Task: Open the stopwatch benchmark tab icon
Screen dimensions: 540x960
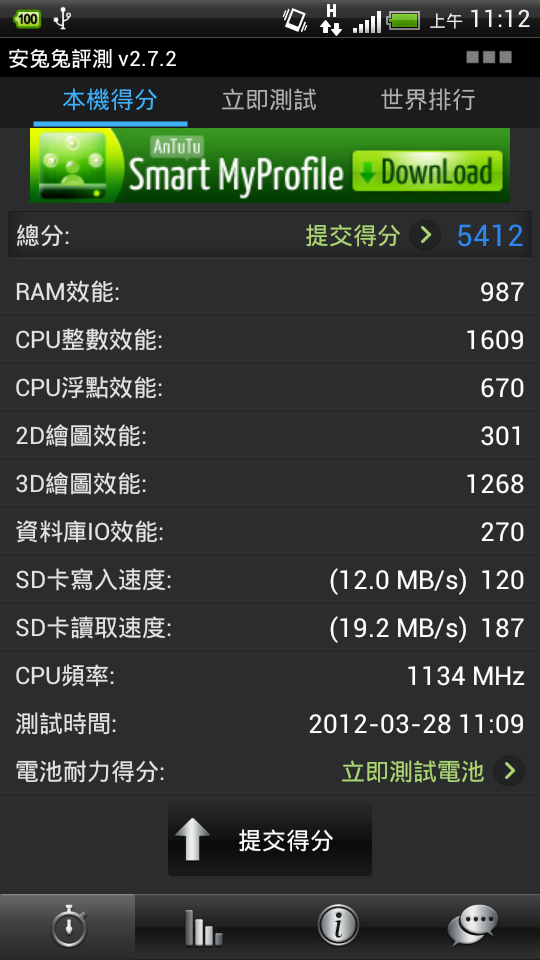Action: [69, 926]
